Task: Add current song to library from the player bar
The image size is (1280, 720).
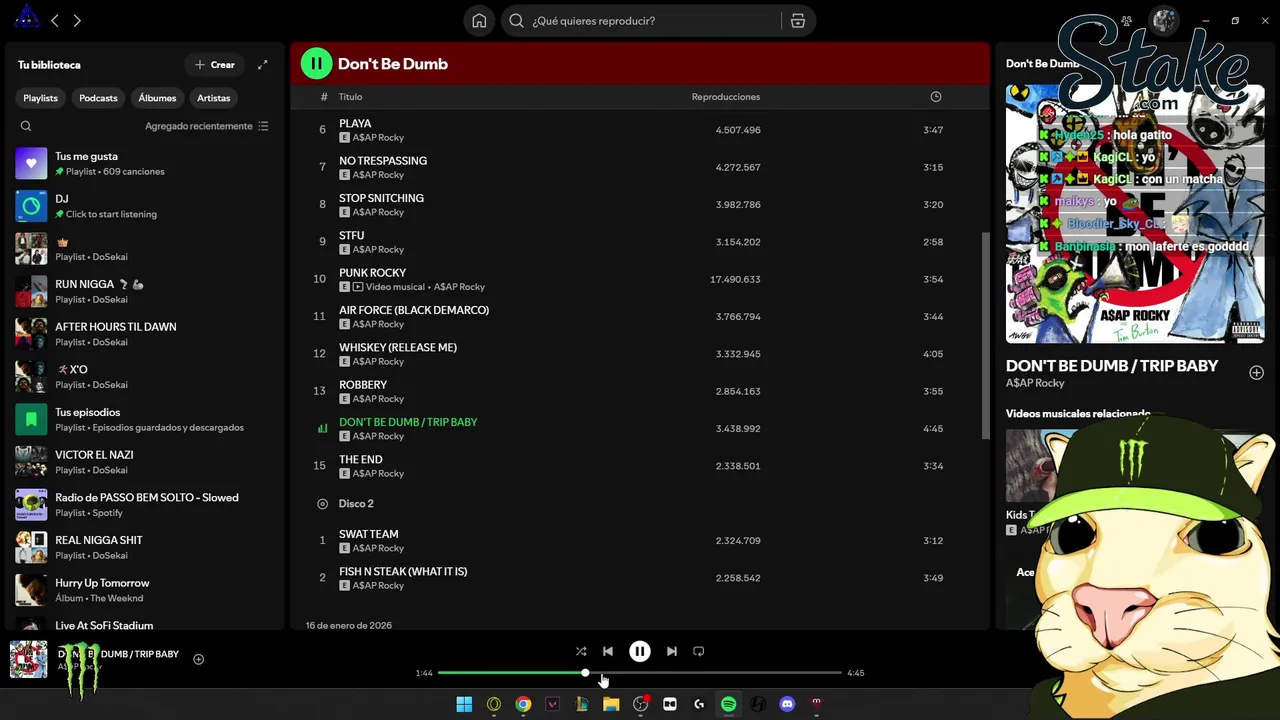Action: point(198,659)
